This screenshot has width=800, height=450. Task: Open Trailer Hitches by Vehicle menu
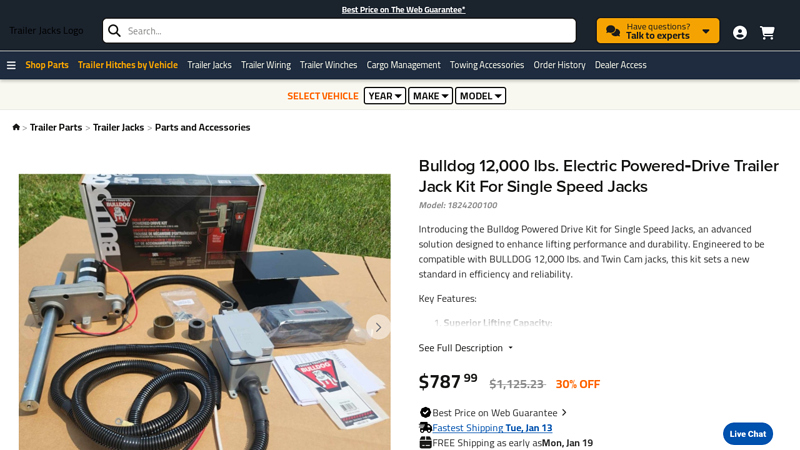click(x=128, y=65)
